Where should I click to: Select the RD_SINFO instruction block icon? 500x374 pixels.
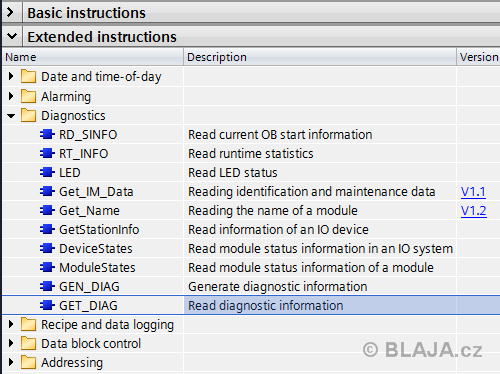pos(47,134)
